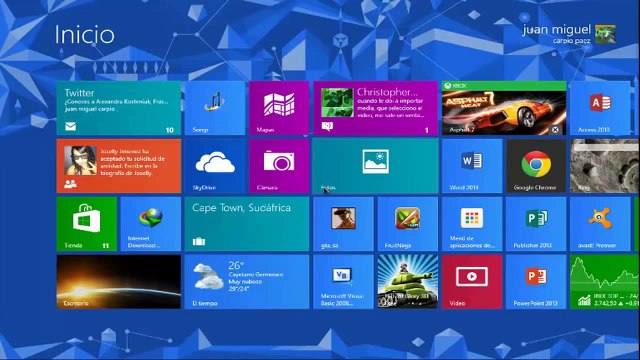Image resolution: width=640 pixels, height=360 pixels.
Task: Open the Songr app tile
Action: tap(215, 108)
